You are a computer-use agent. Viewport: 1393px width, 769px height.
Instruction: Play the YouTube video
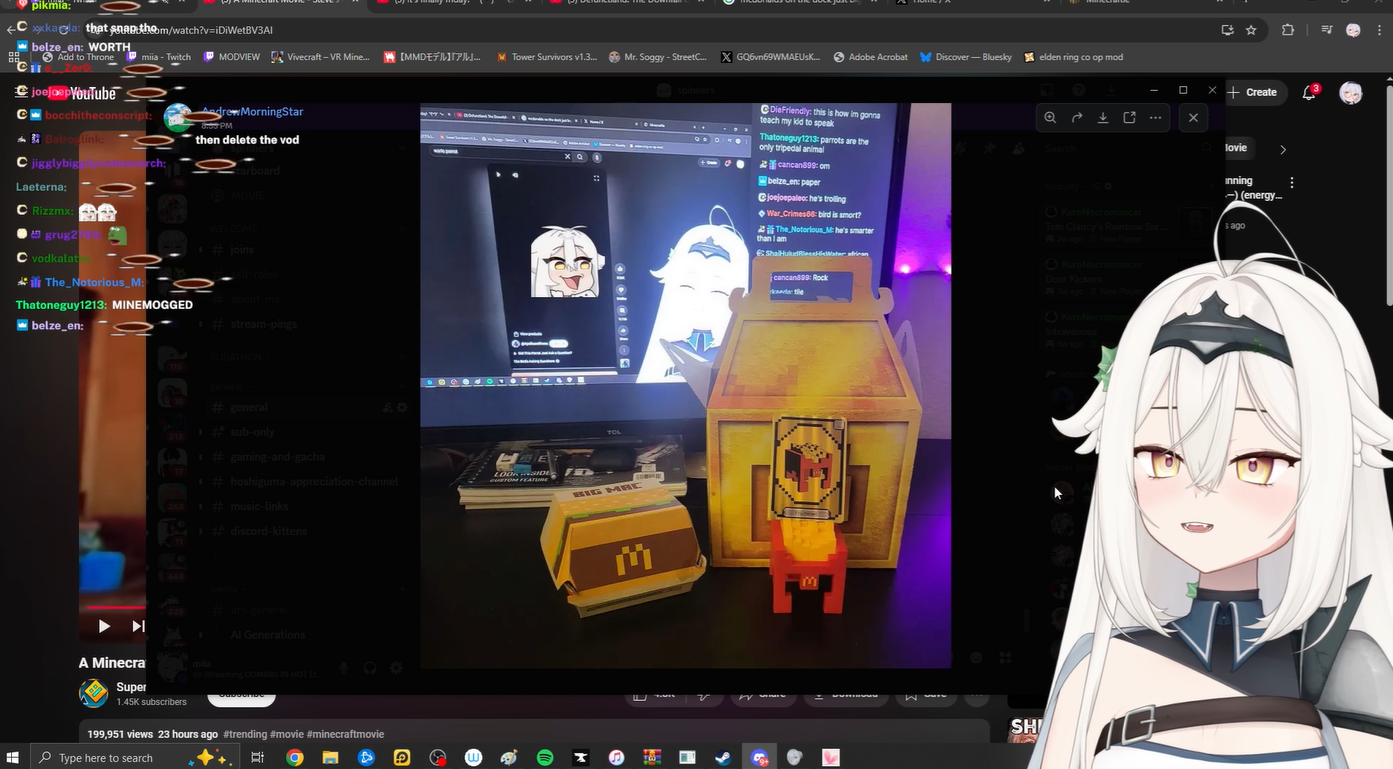104,626
